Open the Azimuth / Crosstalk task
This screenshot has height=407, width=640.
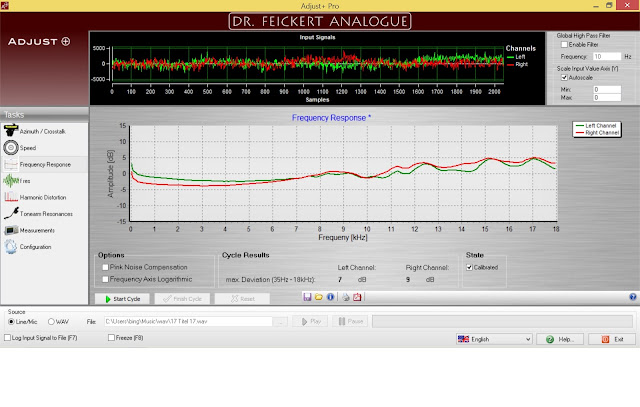click(44, 131)
